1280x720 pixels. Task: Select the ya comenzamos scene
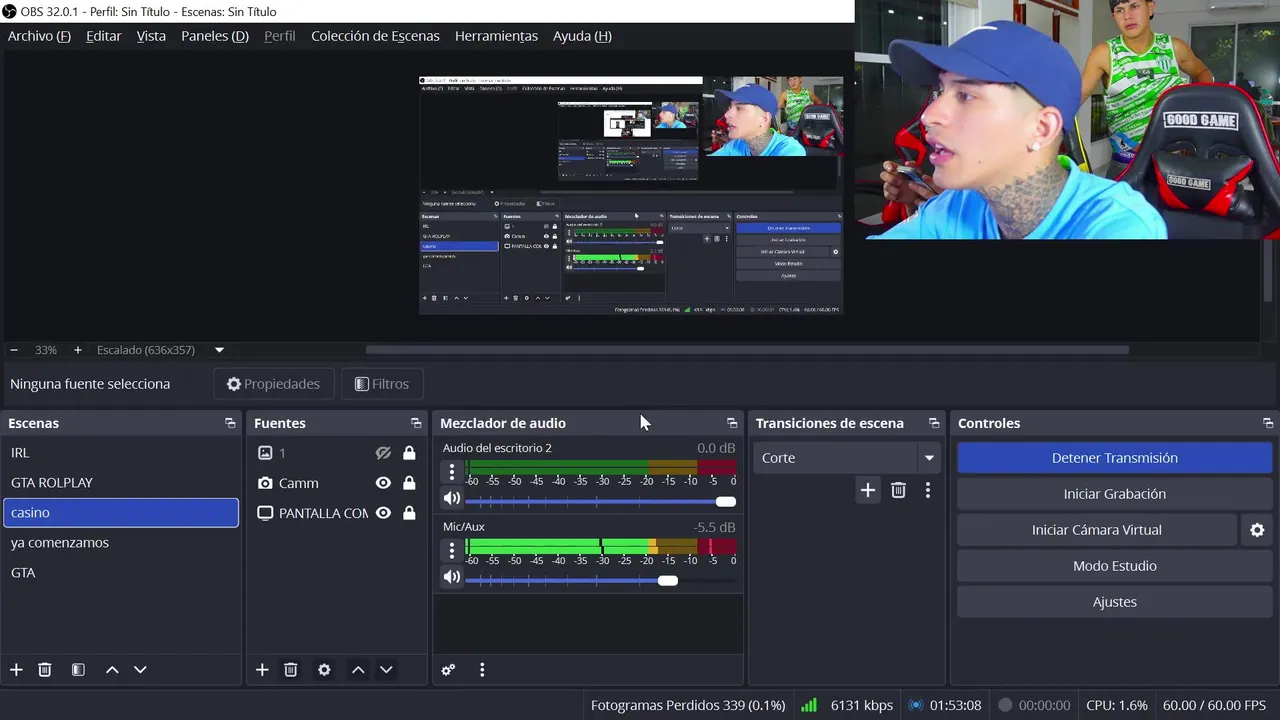coord(121,543)
